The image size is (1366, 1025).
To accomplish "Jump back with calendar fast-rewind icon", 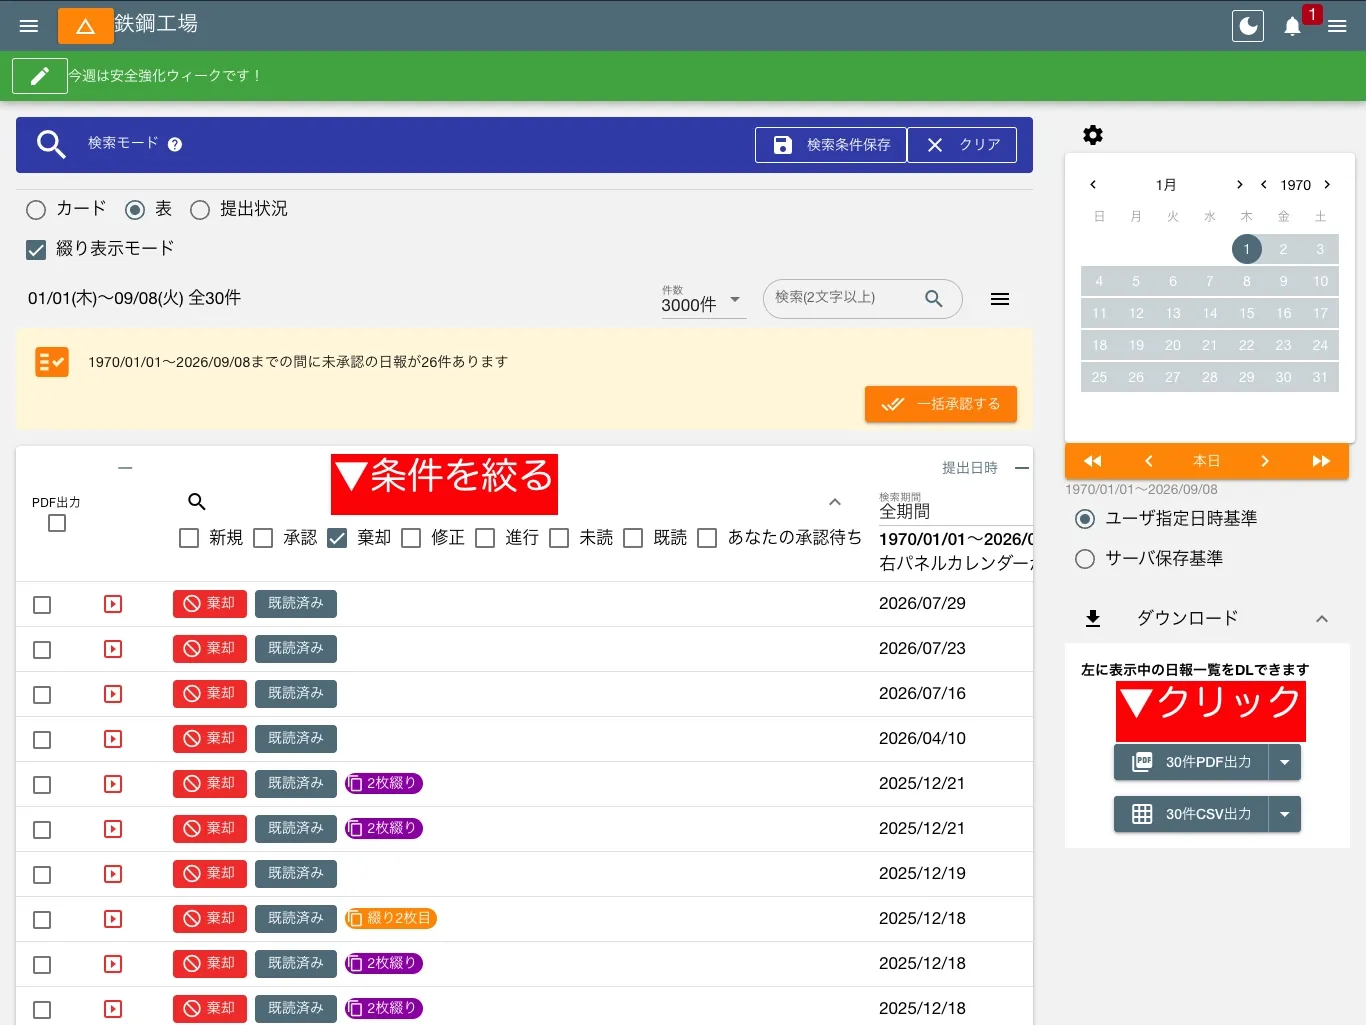I will coord(1092,461).
